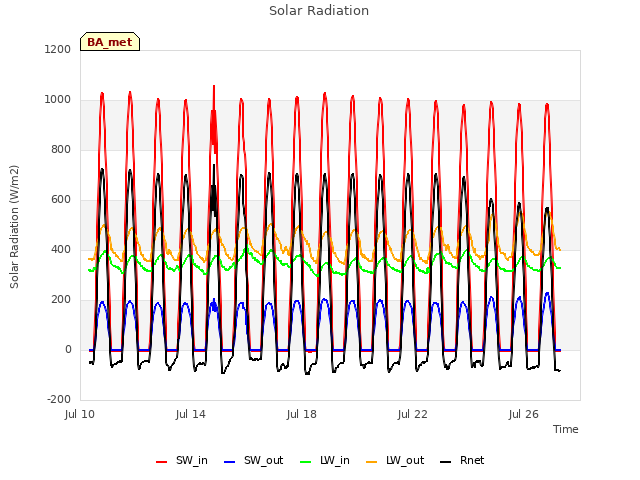Toggle the Rnet legend entry
640x480 pixels.
pos(462,461)
